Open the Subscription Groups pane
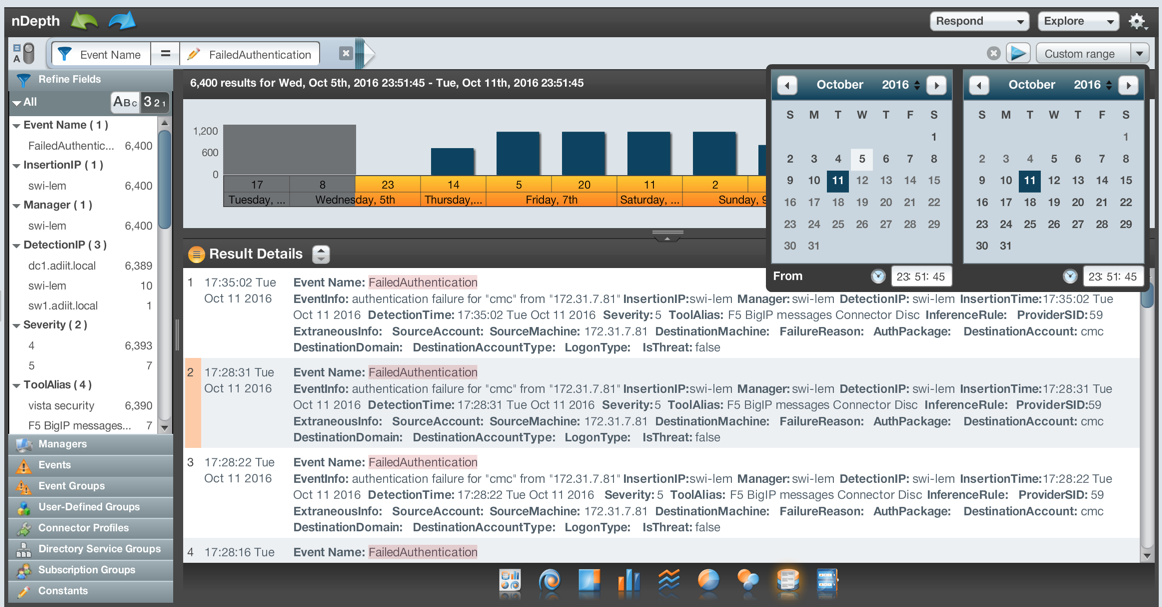This screenshot has height=607, width=1162. click(90, 570)
